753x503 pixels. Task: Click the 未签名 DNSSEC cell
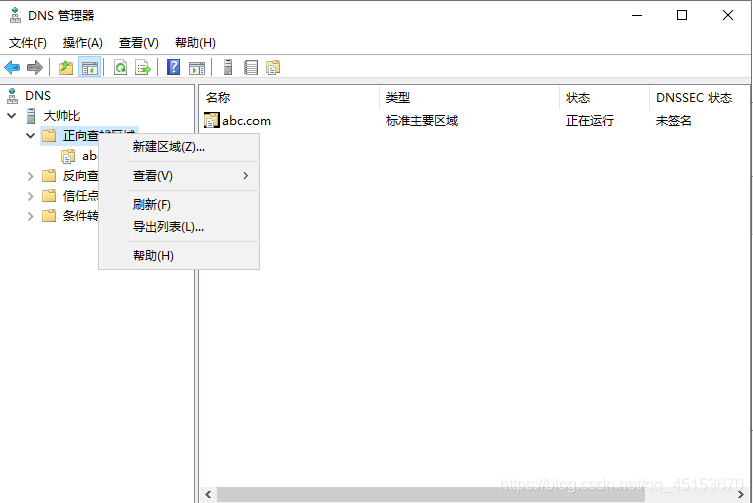tap(673, 121)
